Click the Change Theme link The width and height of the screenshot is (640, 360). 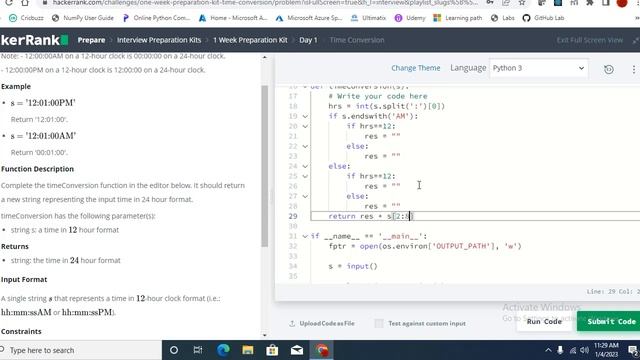pos(416,68)
